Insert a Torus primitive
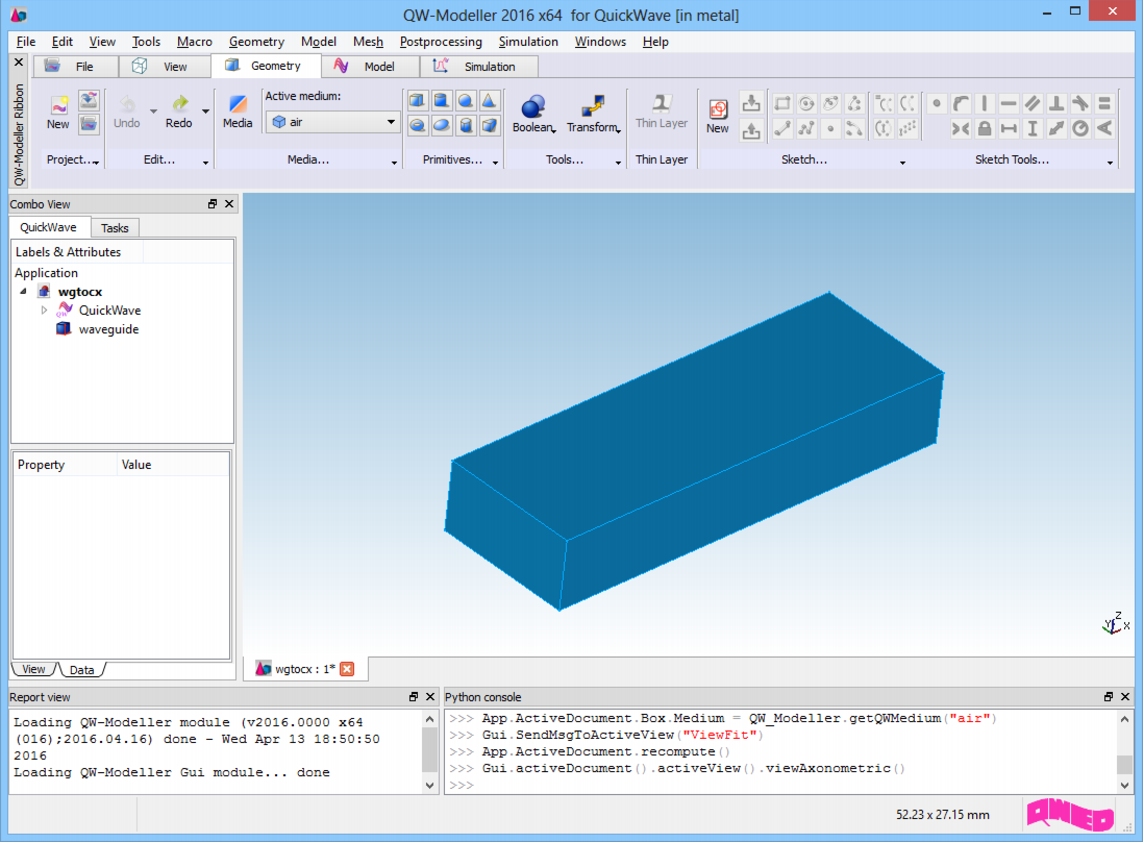Image resolution: width=1144 pixels, height=844 pixels. (417, 125)
